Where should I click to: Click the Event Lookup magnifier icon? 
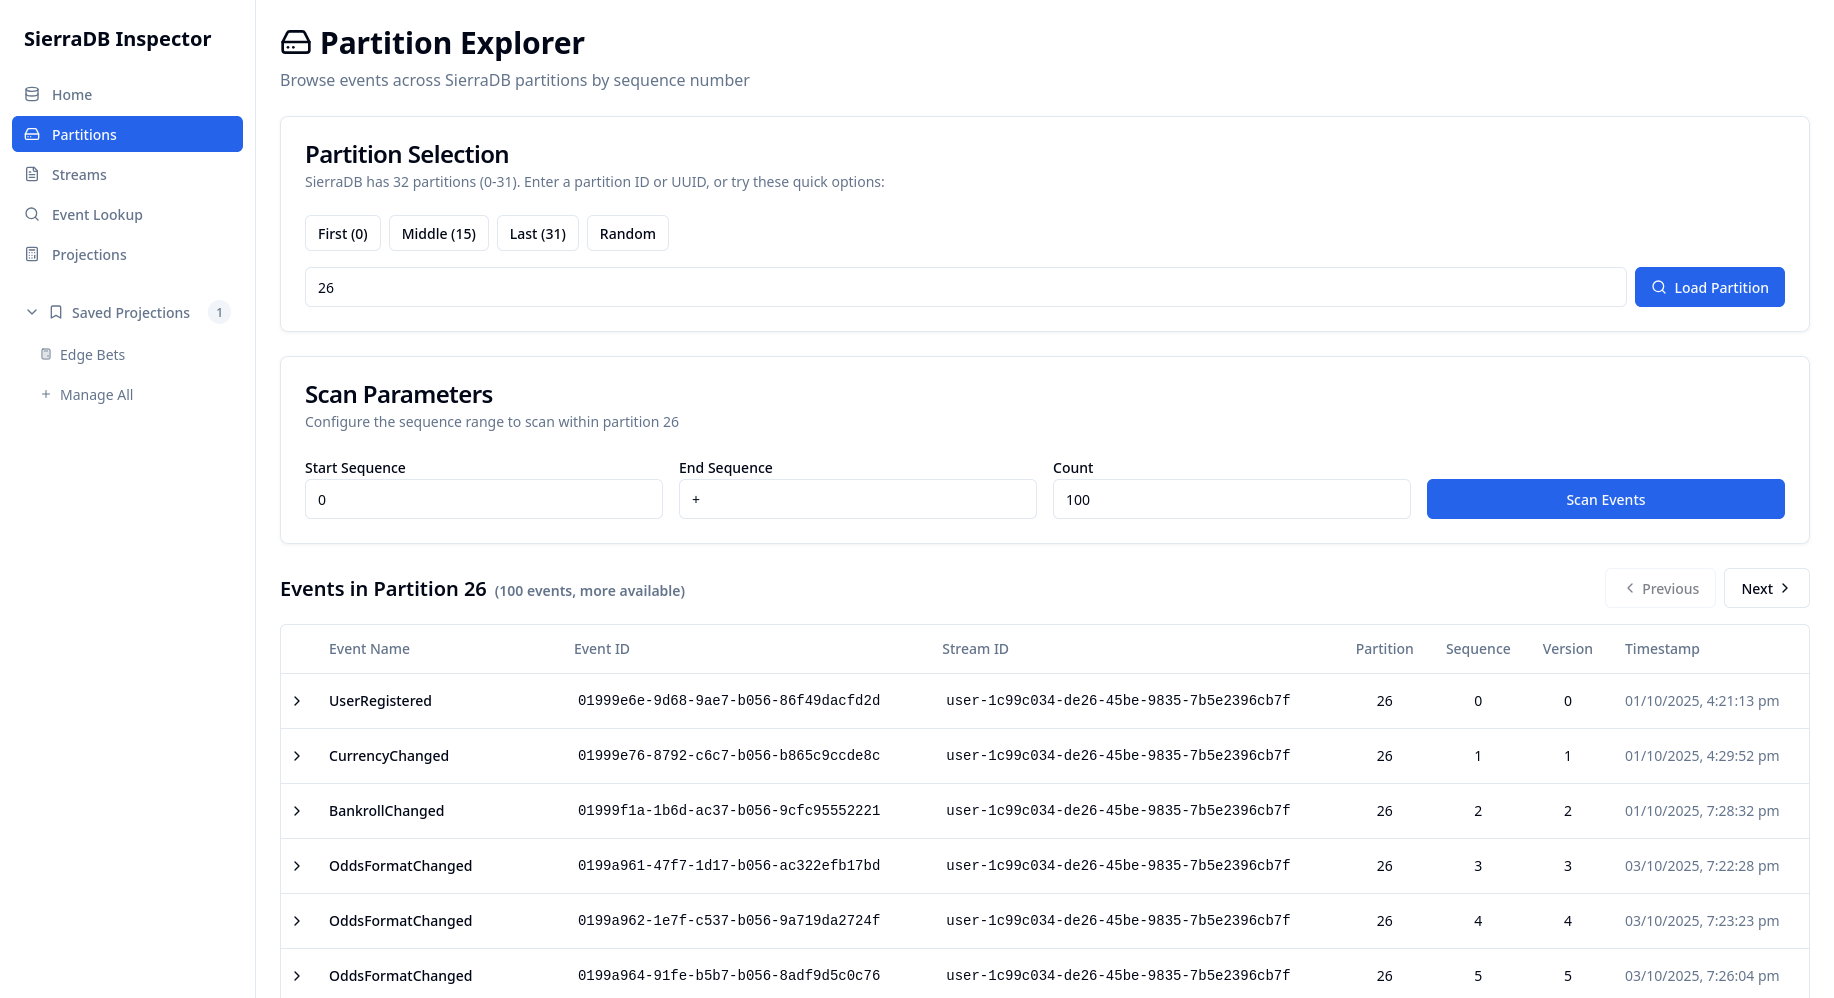(32, 214)
